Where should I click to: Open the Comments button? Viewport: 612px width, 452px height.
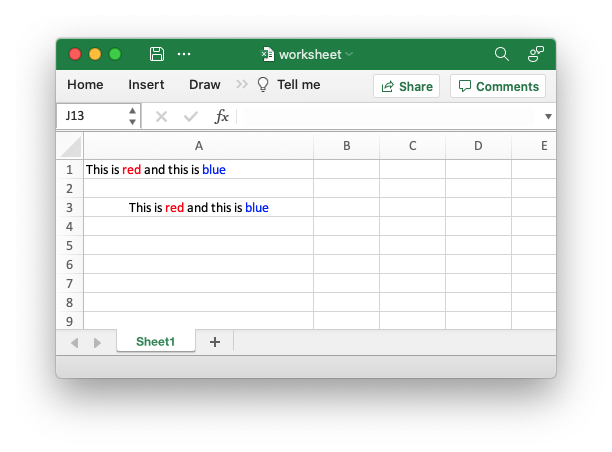pyautogui.click(x=498, y=86)
